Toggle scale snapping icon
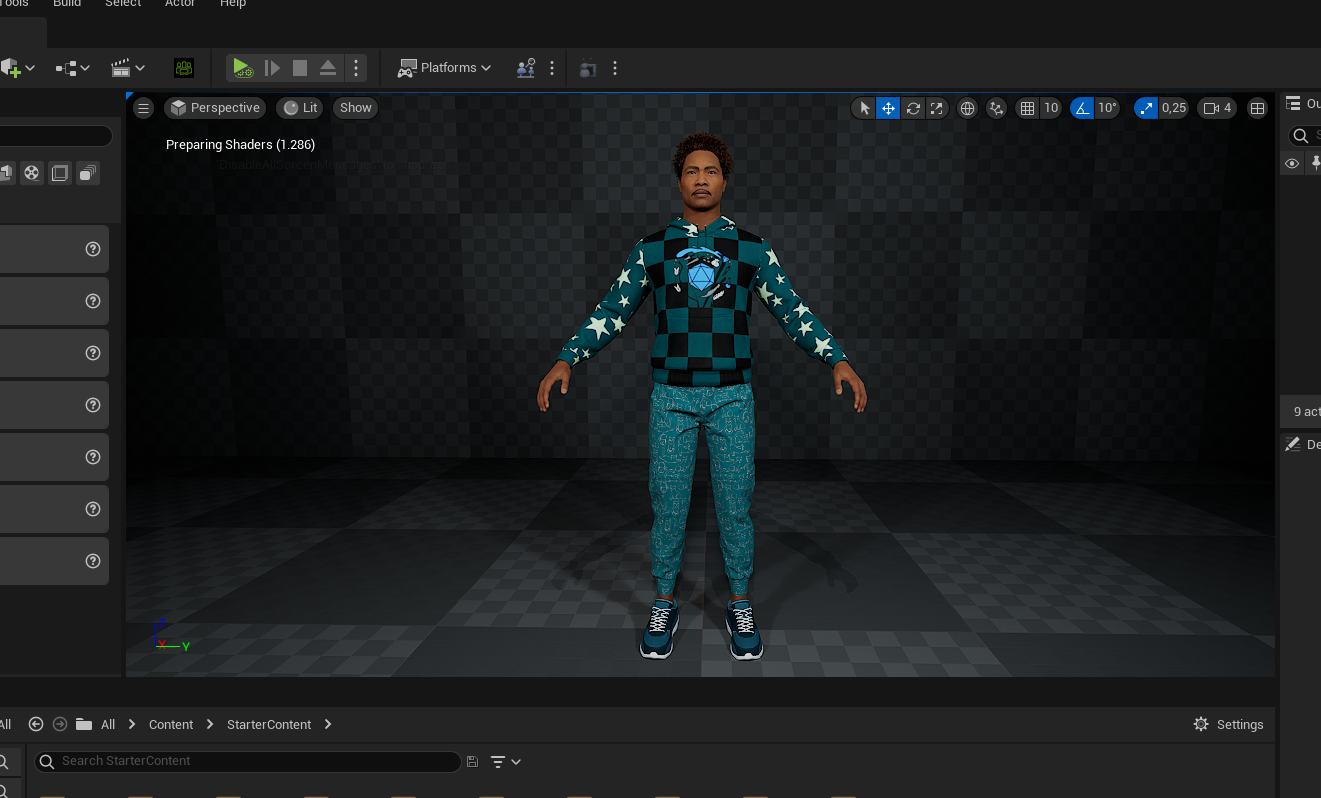Screen dimensions: 1321x798 1146,108
